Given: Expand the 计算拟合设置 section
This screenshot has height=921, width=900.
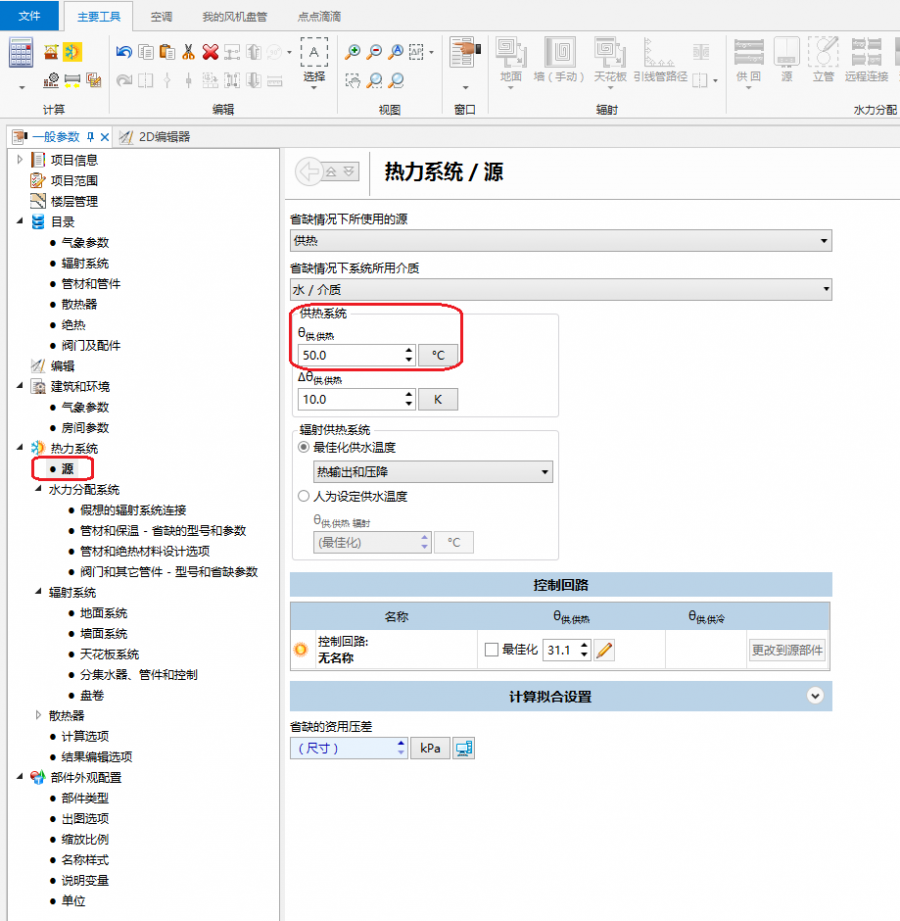Looking at the screenshot, I should point(815,696).
